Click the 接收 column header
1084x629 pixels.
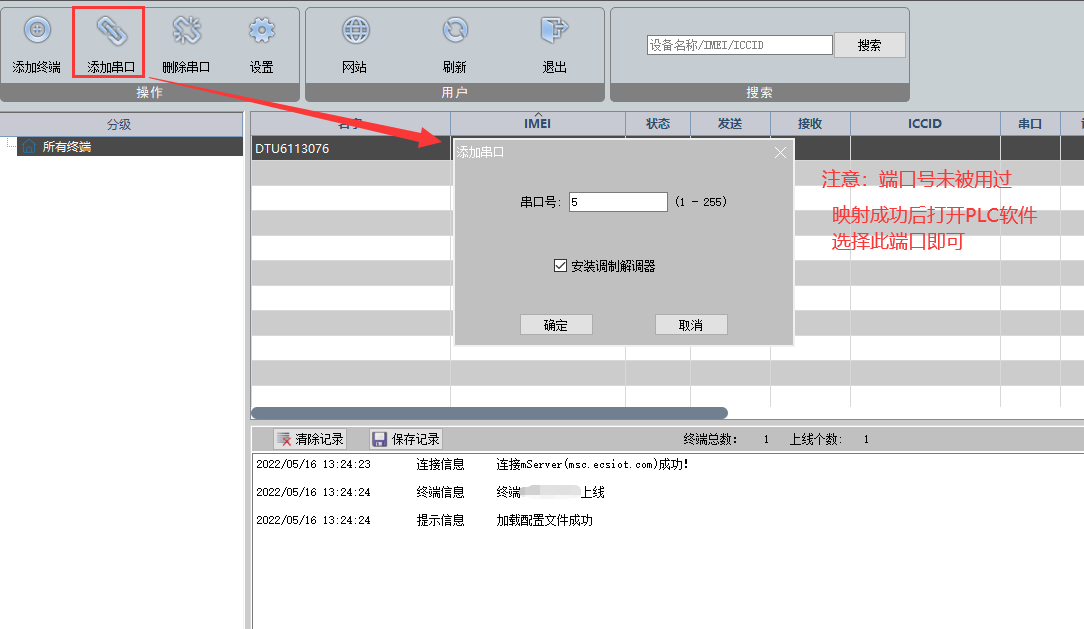(810, 124)
